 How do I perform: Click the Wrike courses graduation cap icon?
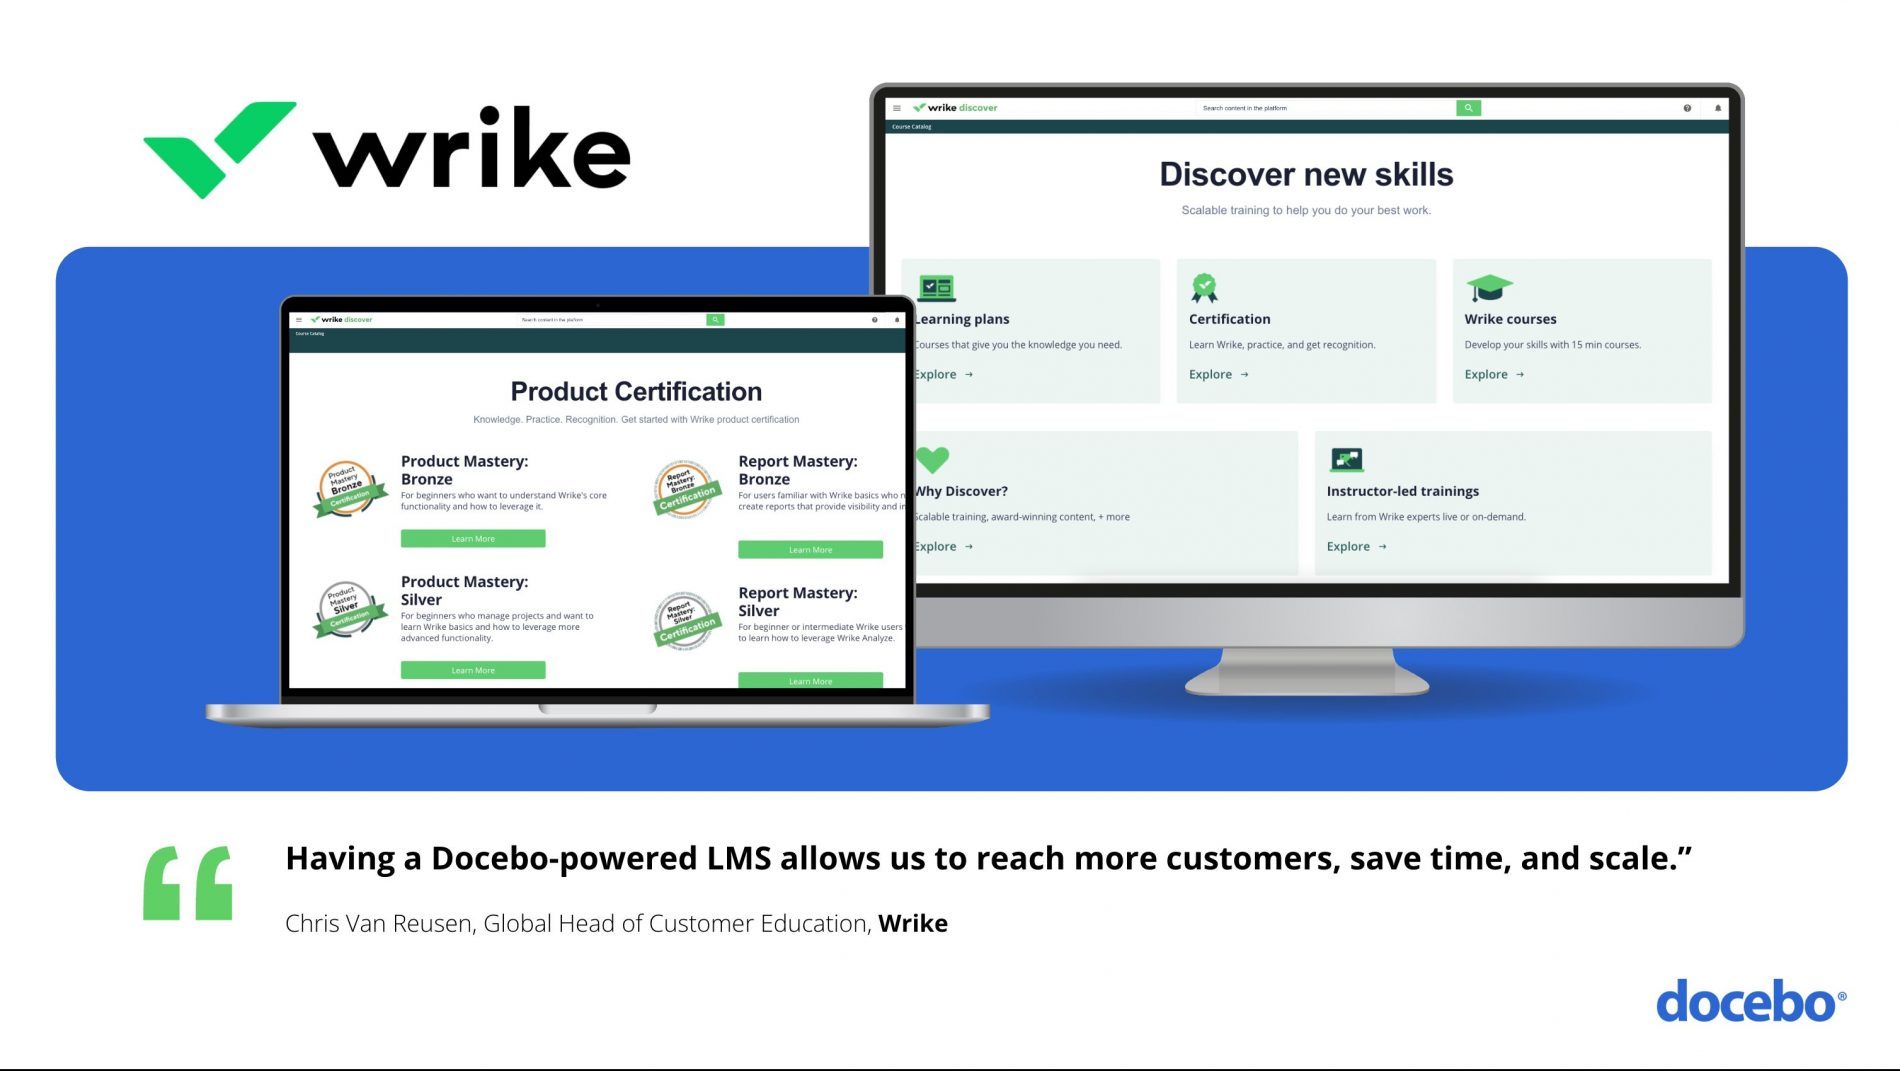click(x=1488, y=288)
